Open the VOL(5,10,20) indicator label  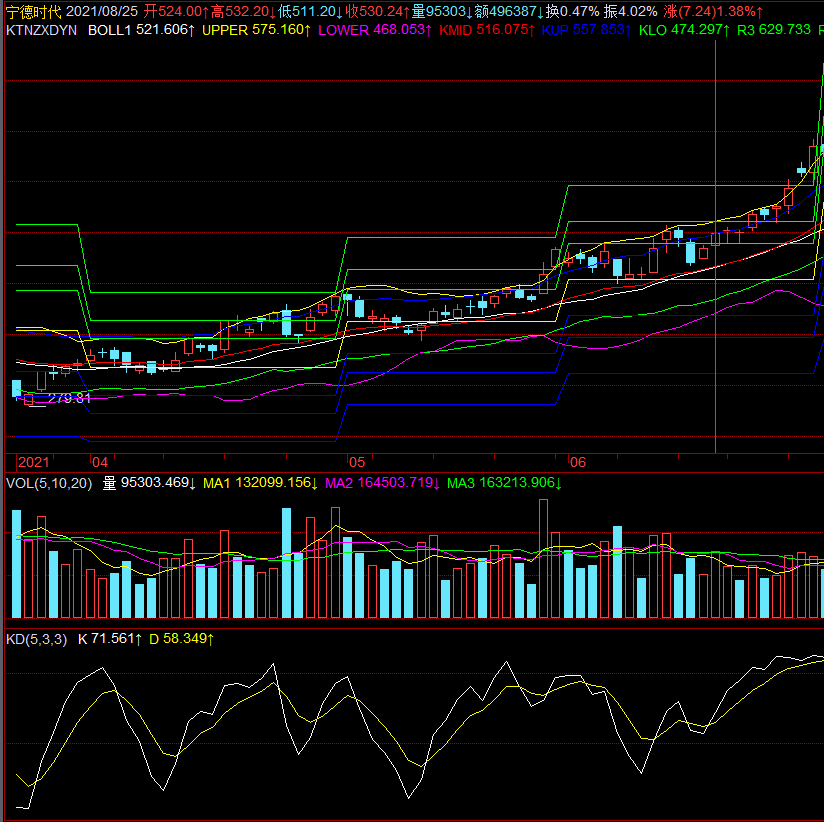[x=49, y=483]
